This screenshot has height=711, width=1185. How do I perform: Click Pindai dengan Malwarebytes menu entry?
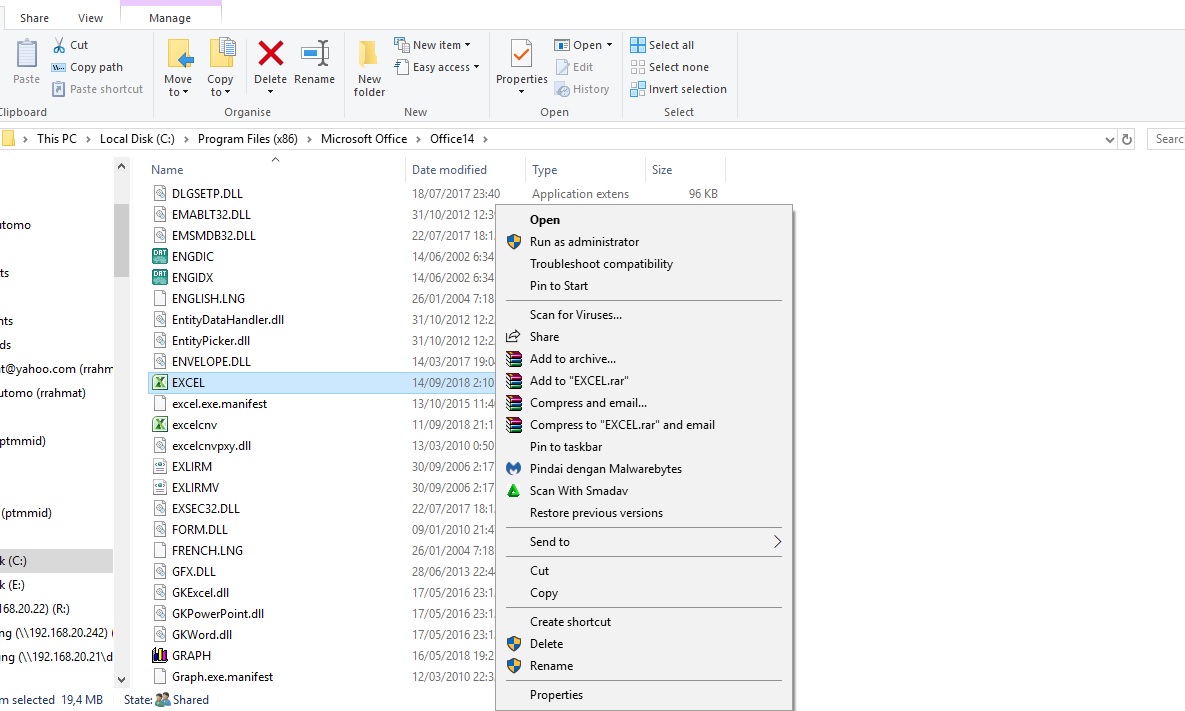[x=605, y=468]
